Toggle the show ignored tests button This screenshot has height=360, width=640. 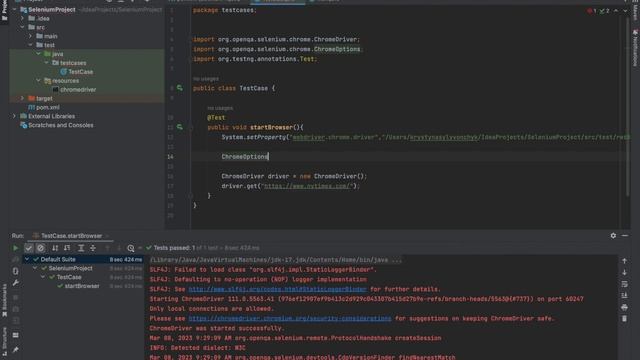(x=40, y=248)
